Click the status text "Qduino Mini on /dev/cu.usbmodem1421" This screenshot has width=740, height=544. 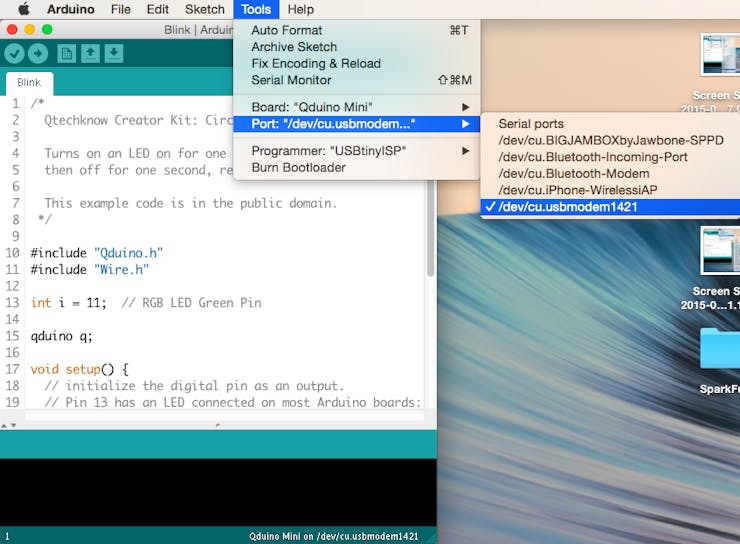(334, 536)
